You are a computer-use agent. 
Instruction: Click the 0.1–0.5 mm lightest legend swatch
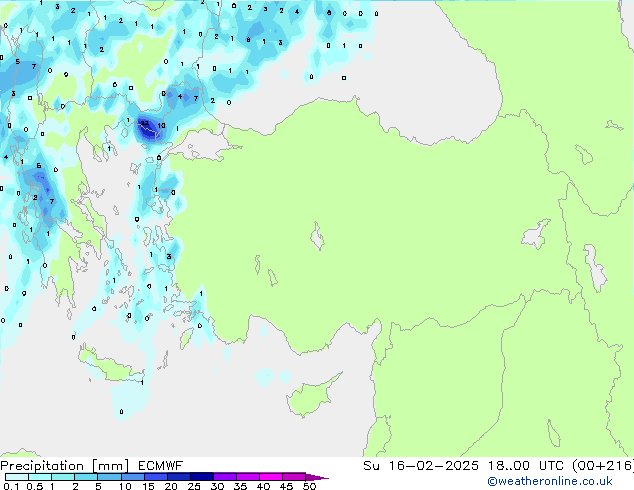tap(17, 477)
